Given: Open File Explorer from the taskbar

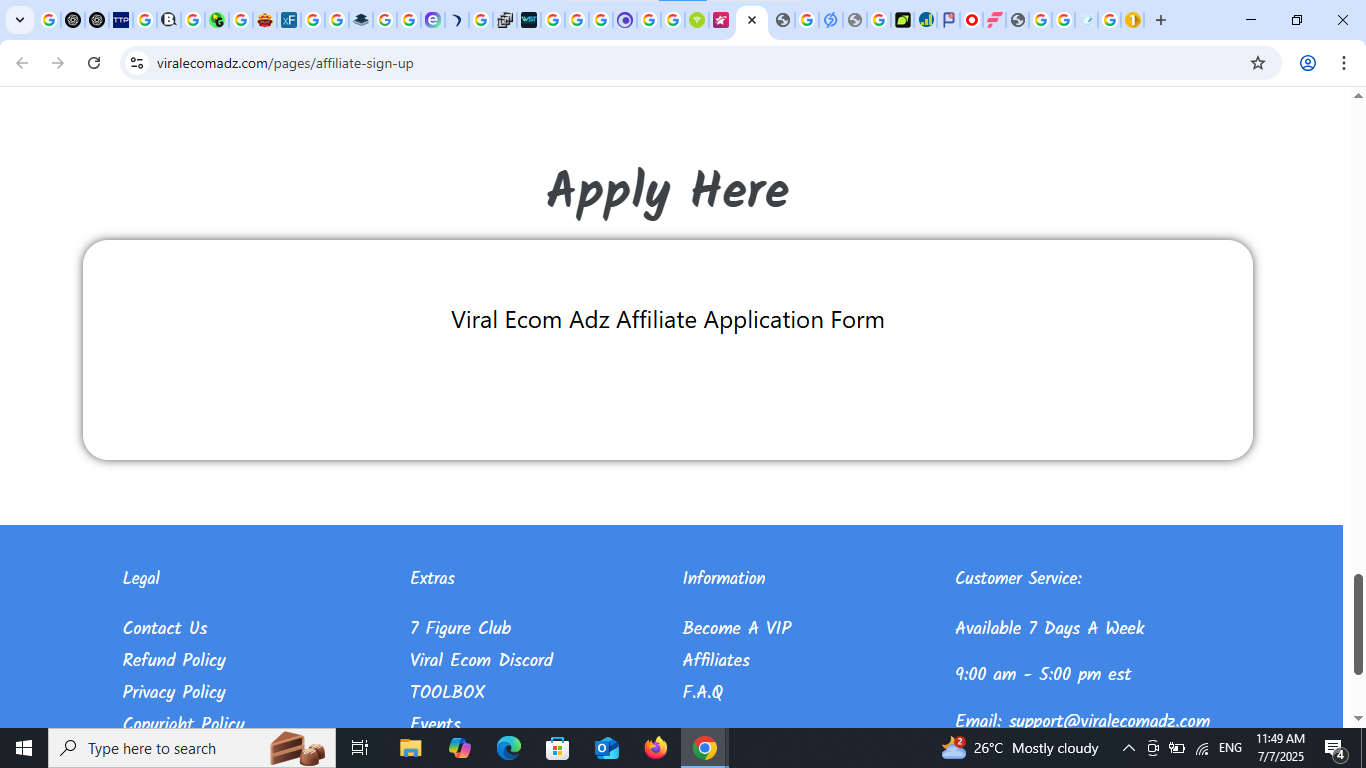Looking at the screenshot, I should point(411,748).
